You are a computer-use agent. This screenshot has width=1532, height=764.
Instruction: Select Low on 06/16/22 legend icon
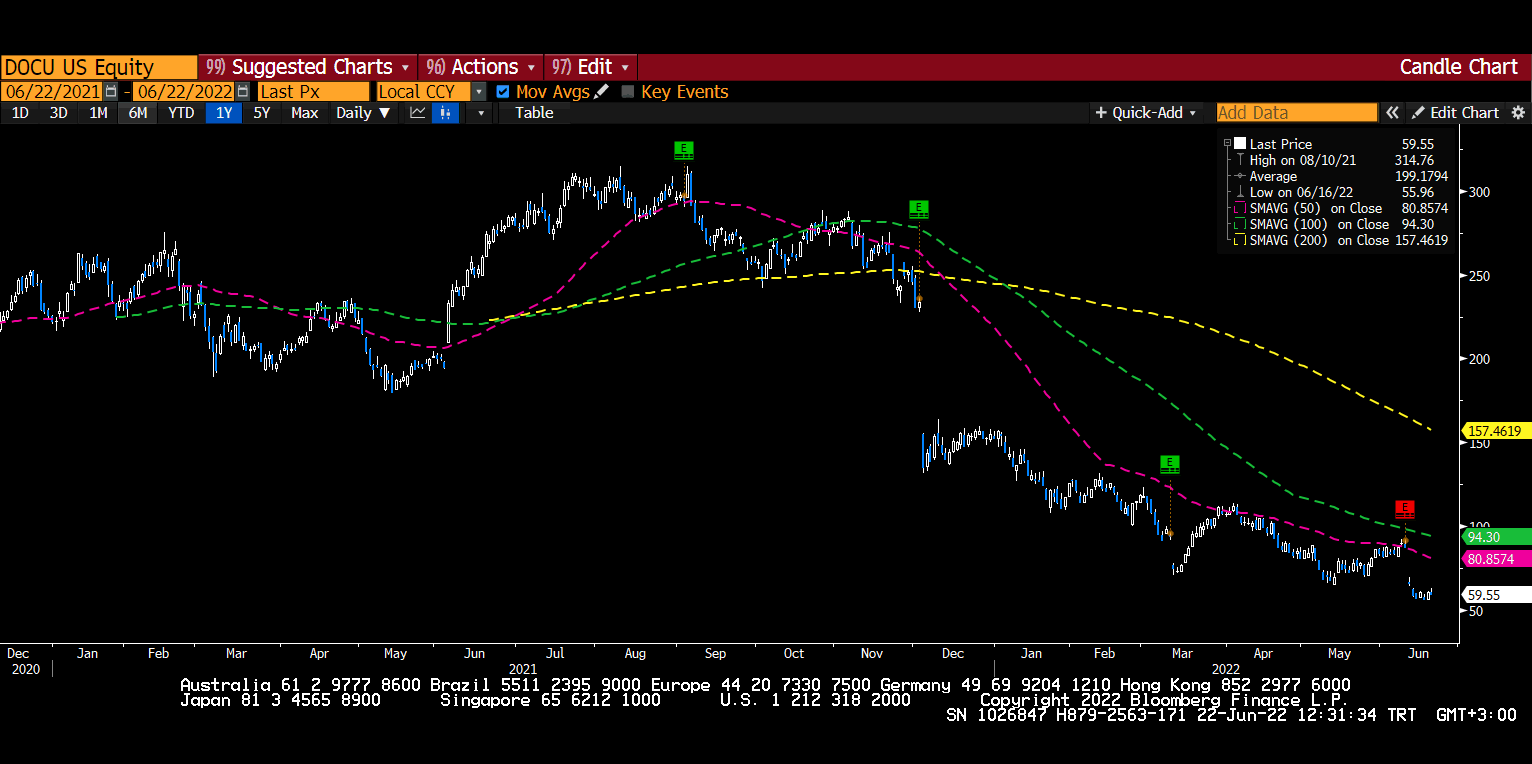coord(1240,192)
